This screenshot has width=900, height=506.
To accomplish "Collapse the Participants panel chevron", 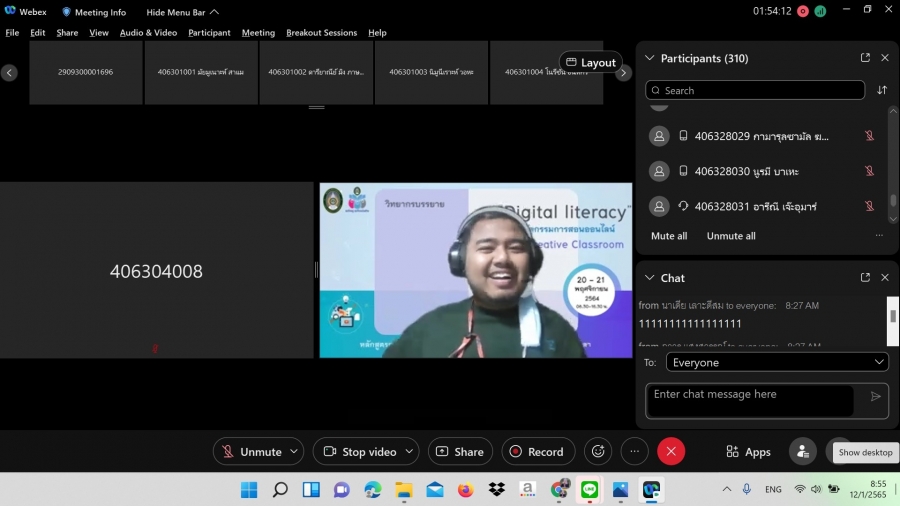I will click(649, 58).
